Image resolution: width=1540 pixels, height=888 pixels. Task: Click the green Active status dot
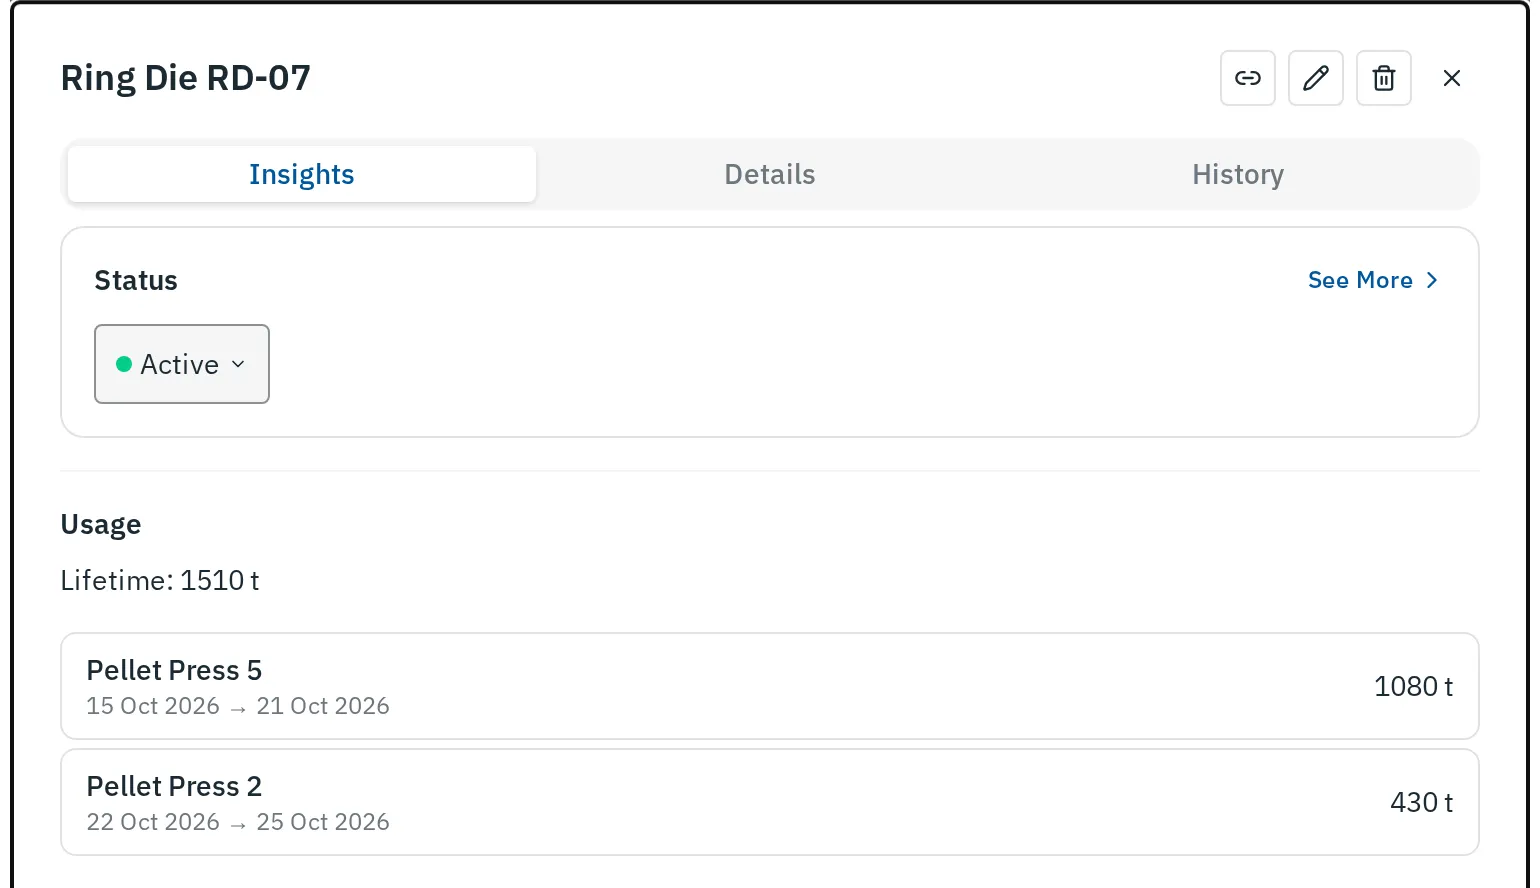pyautogui.click(x=124, y=364)
